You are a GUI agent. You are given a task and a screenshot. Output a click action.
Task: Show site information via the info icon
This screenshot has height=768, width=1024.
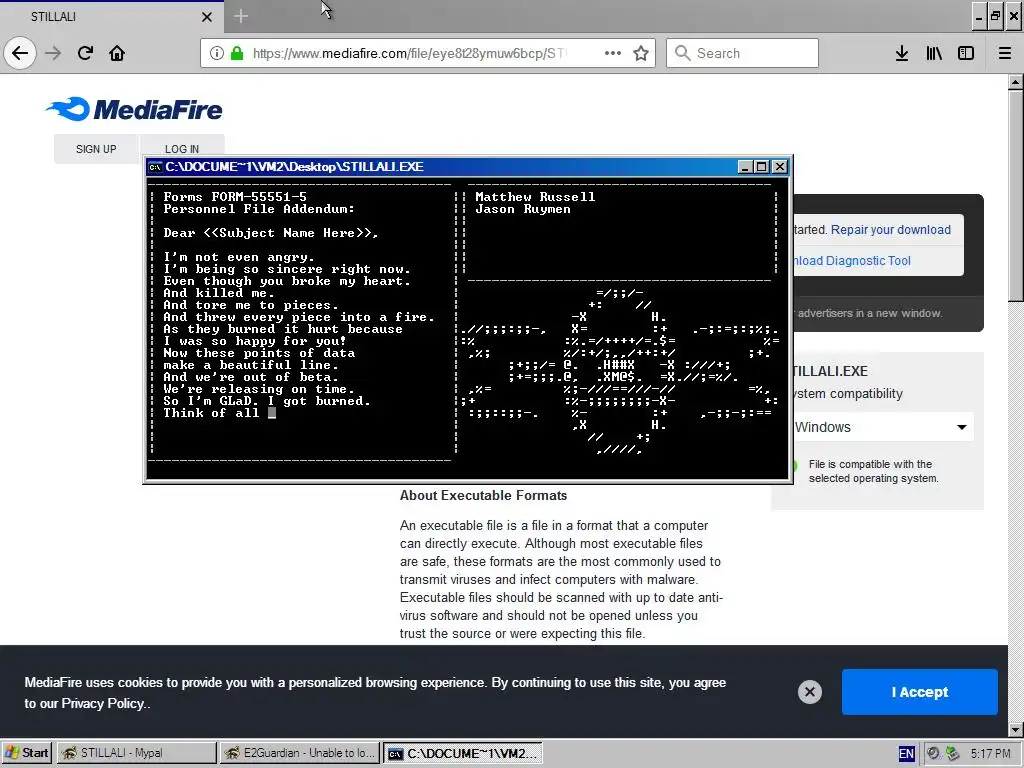[x=217, y=53]
